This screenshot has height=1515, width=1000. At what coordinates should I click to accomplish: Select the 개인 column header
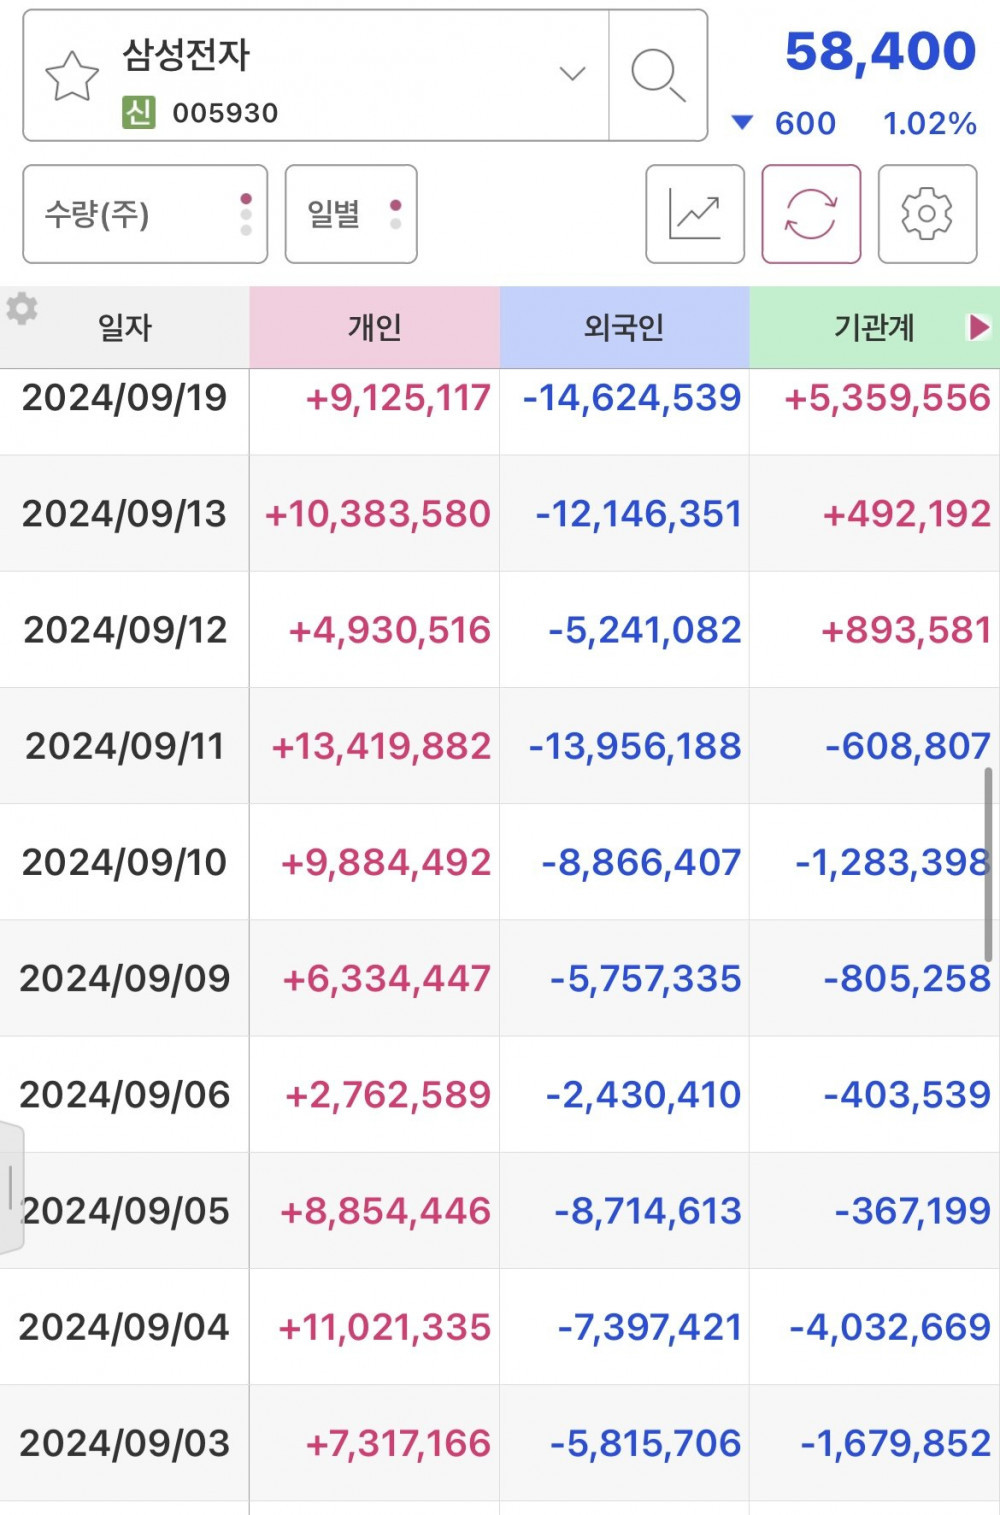coord(375,327)
